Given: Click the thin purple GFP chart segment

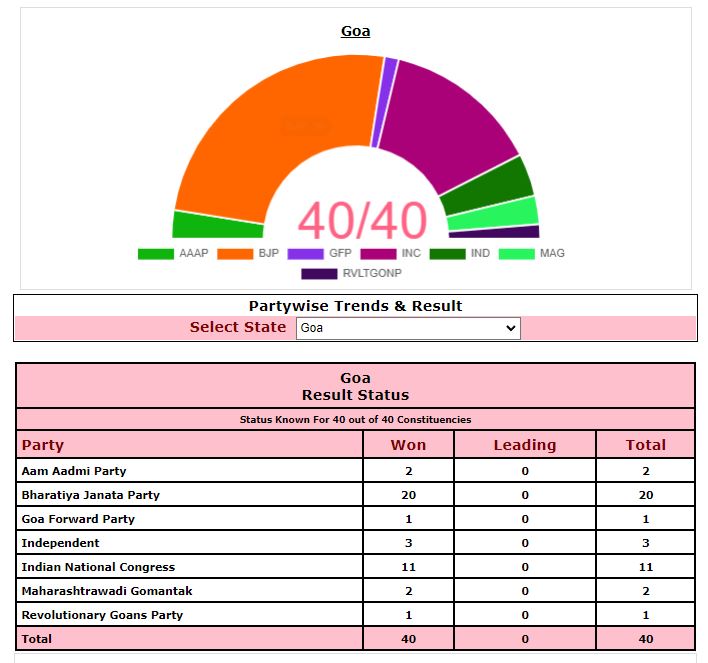Looking at the screenshot, I should pyautogui.click(x=384, y=104).
